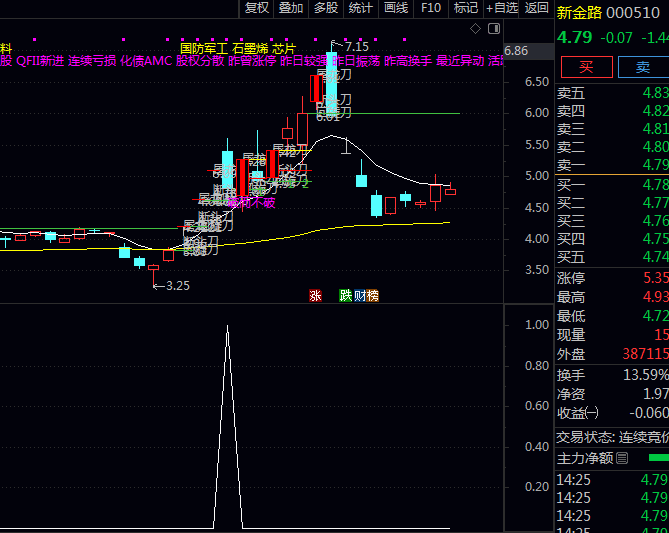
Task: Click the 标记 mark button
Action: coord(466,8)
